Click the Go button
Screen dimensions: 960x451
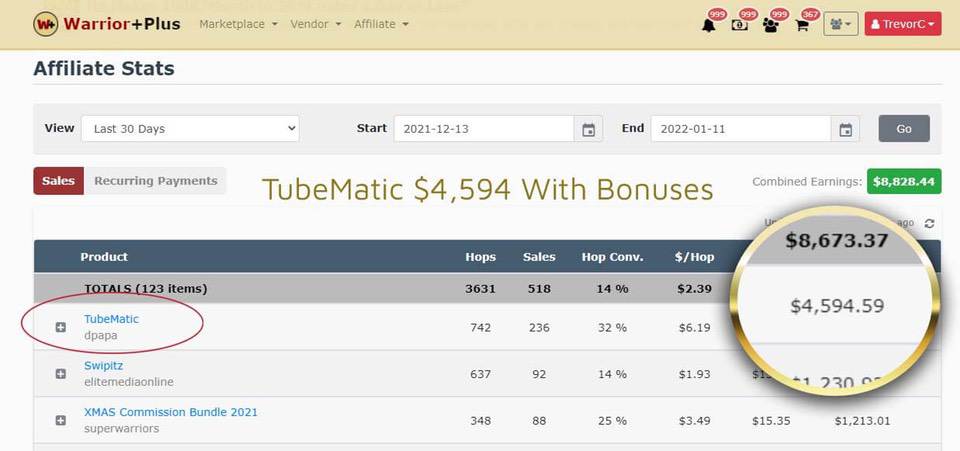904,129
